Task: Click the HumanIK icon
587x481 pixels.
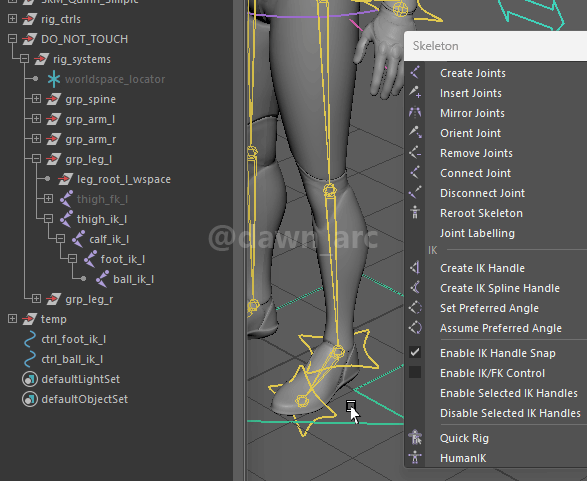Action: [415, 457]
